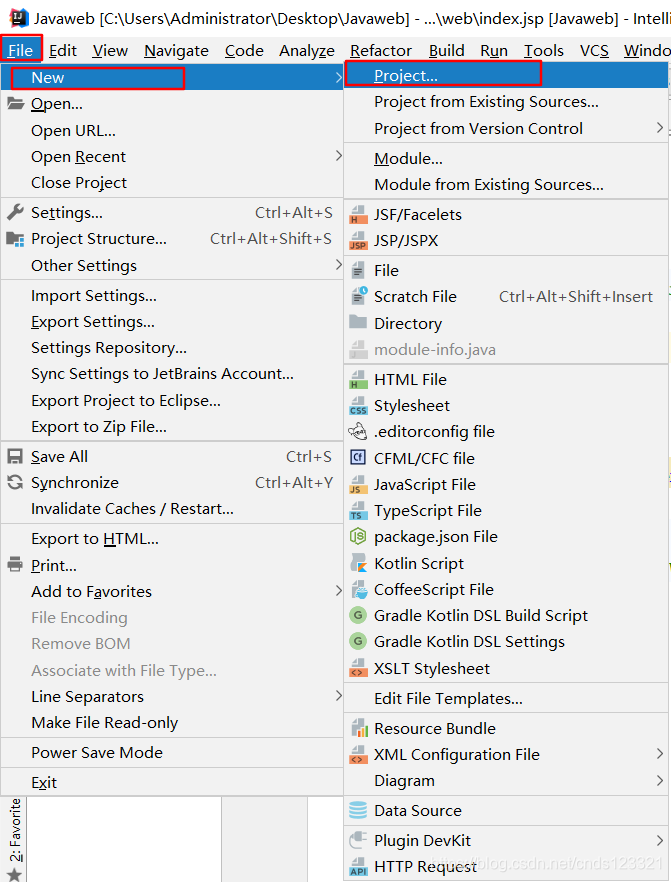Choose Export Project to Eclipse...
This screenshot has width=671, height=882.
(172, 400)
